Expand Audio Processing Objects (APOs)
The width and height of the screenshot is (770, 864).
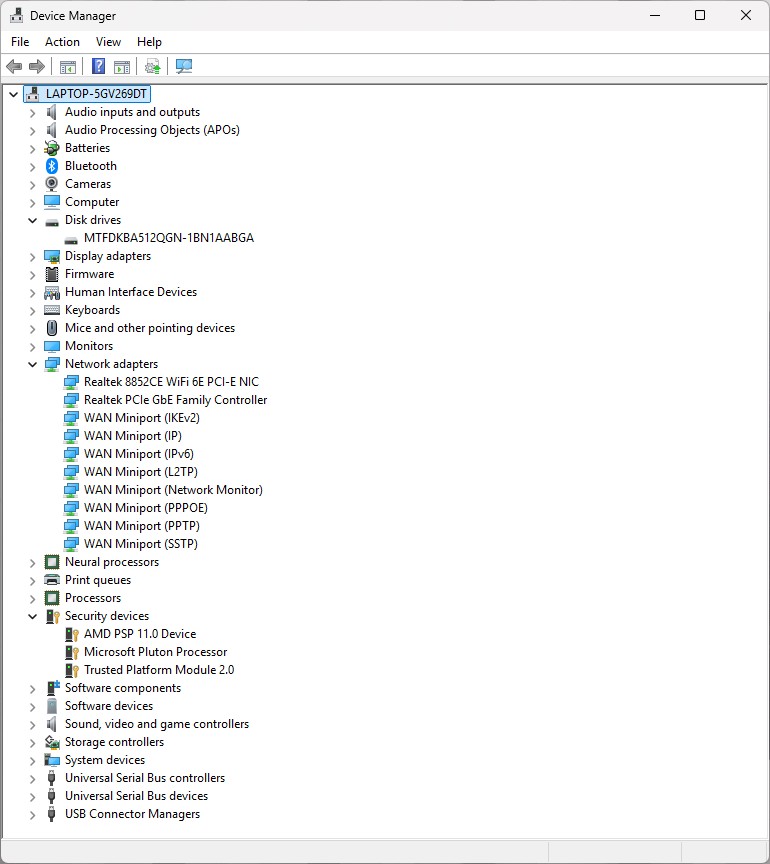pyautogui.click(x=33, y=131)
